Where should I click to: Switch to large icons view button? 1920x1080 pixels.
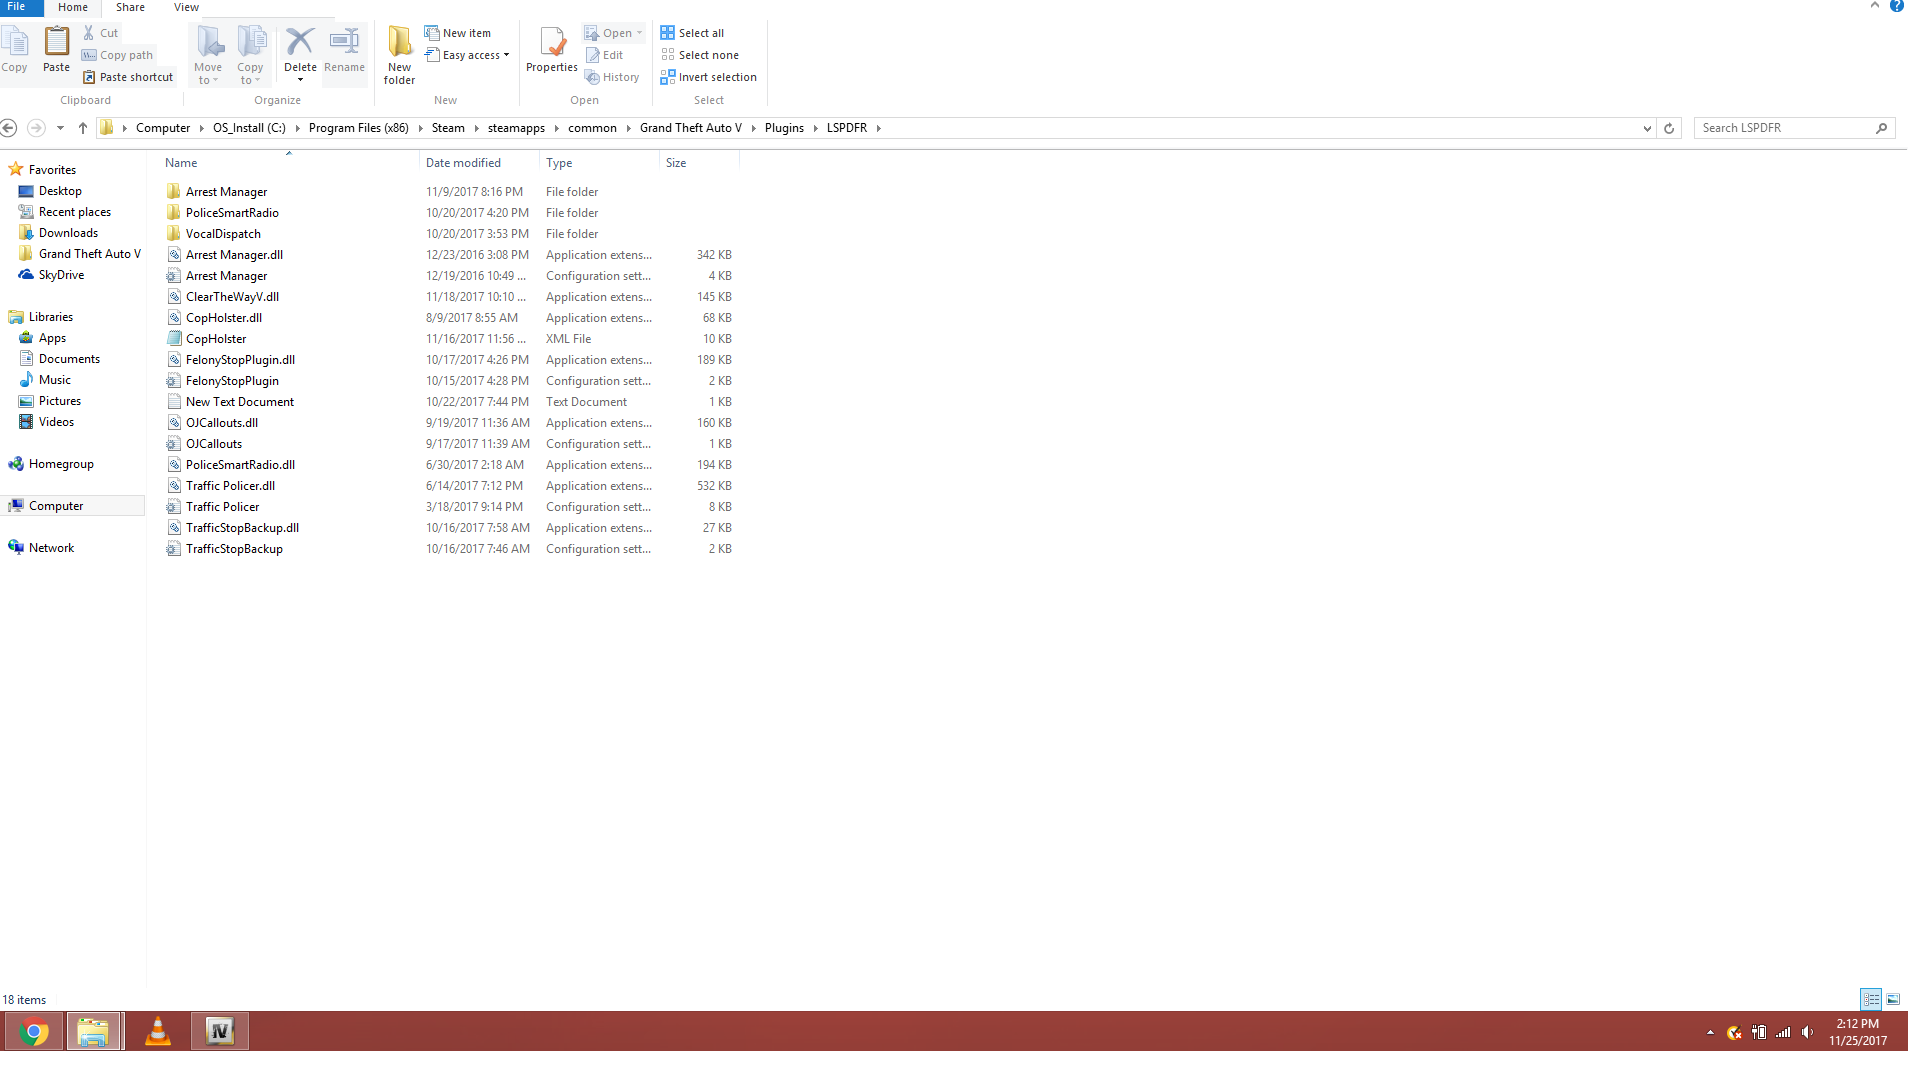[1893, 999]
